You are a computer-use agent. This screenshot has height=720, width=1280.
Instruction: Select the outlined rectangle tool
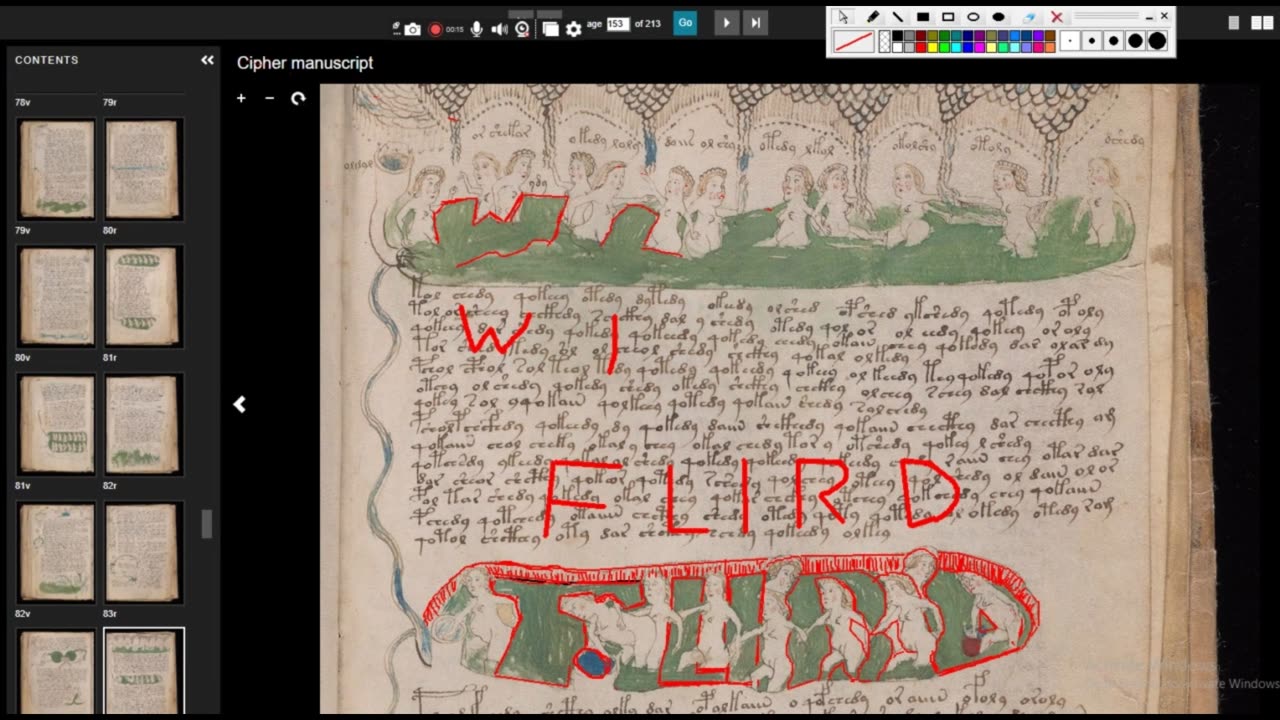tap(948, 17)
